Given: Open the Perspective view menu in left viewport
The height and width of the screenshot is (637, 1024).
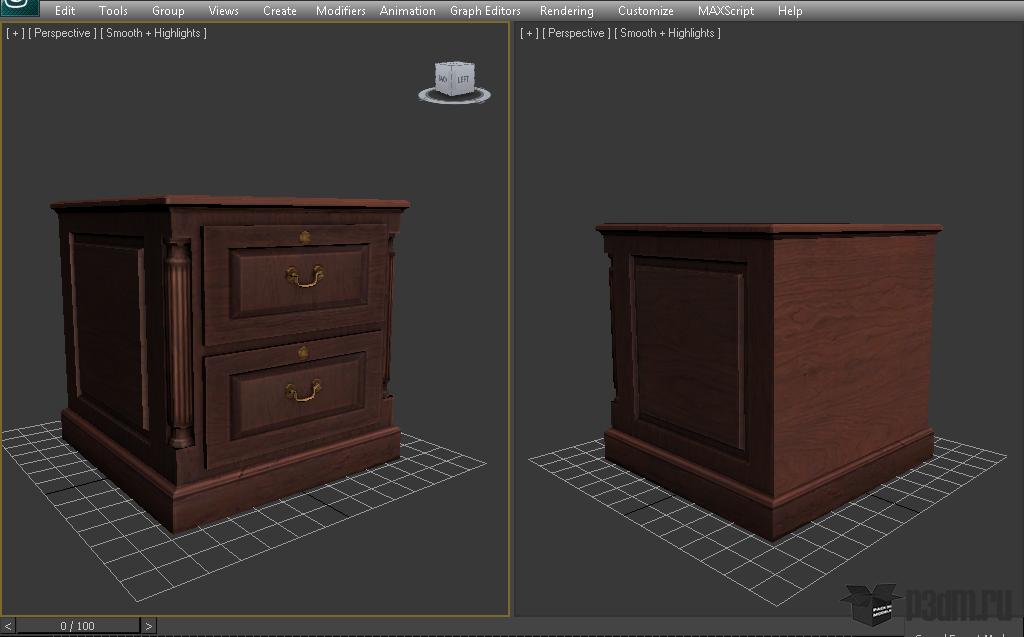Looking at the screenshot, I should tap(63, 33).
